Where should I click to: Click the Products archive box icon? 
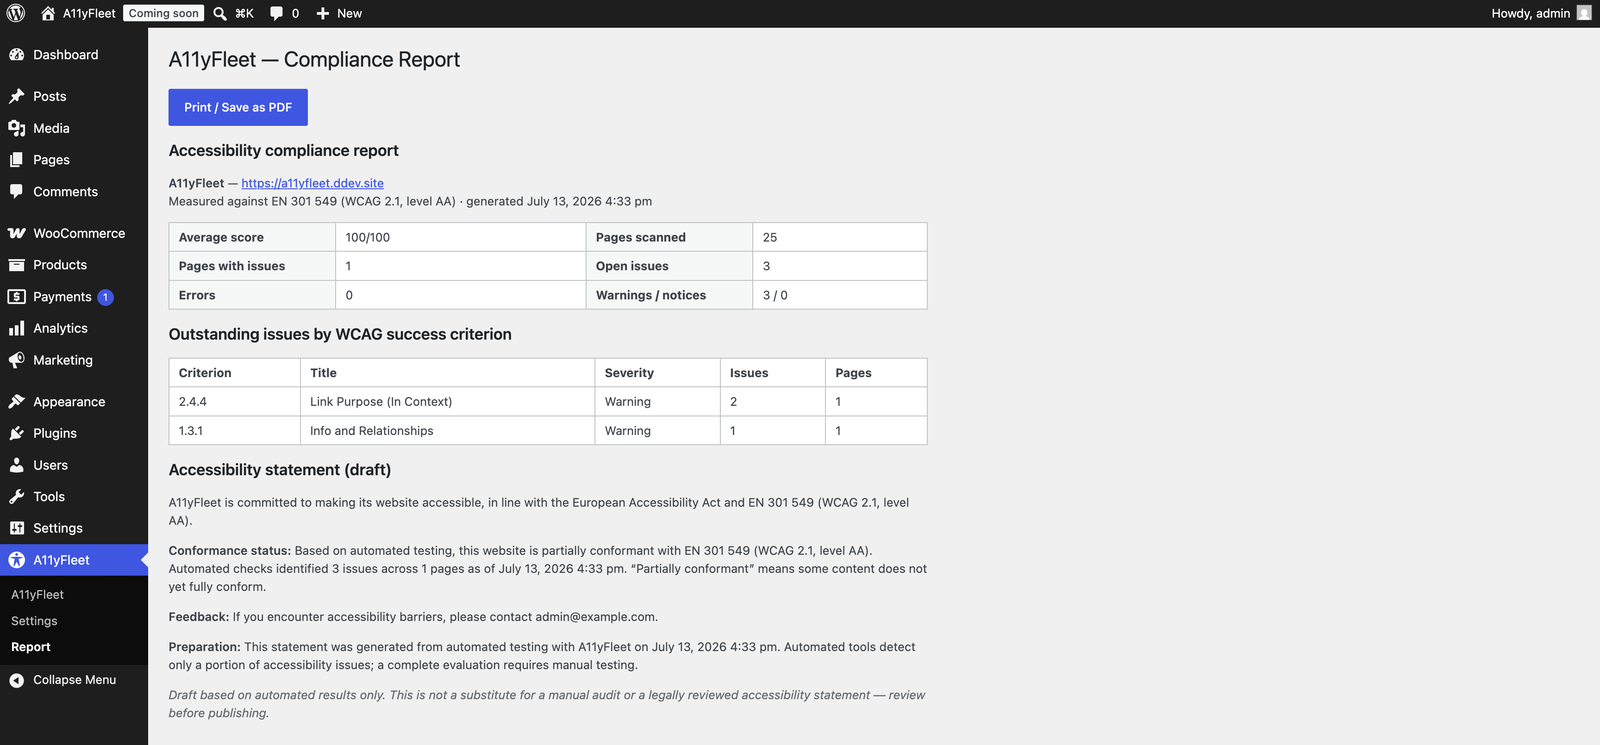17,265
